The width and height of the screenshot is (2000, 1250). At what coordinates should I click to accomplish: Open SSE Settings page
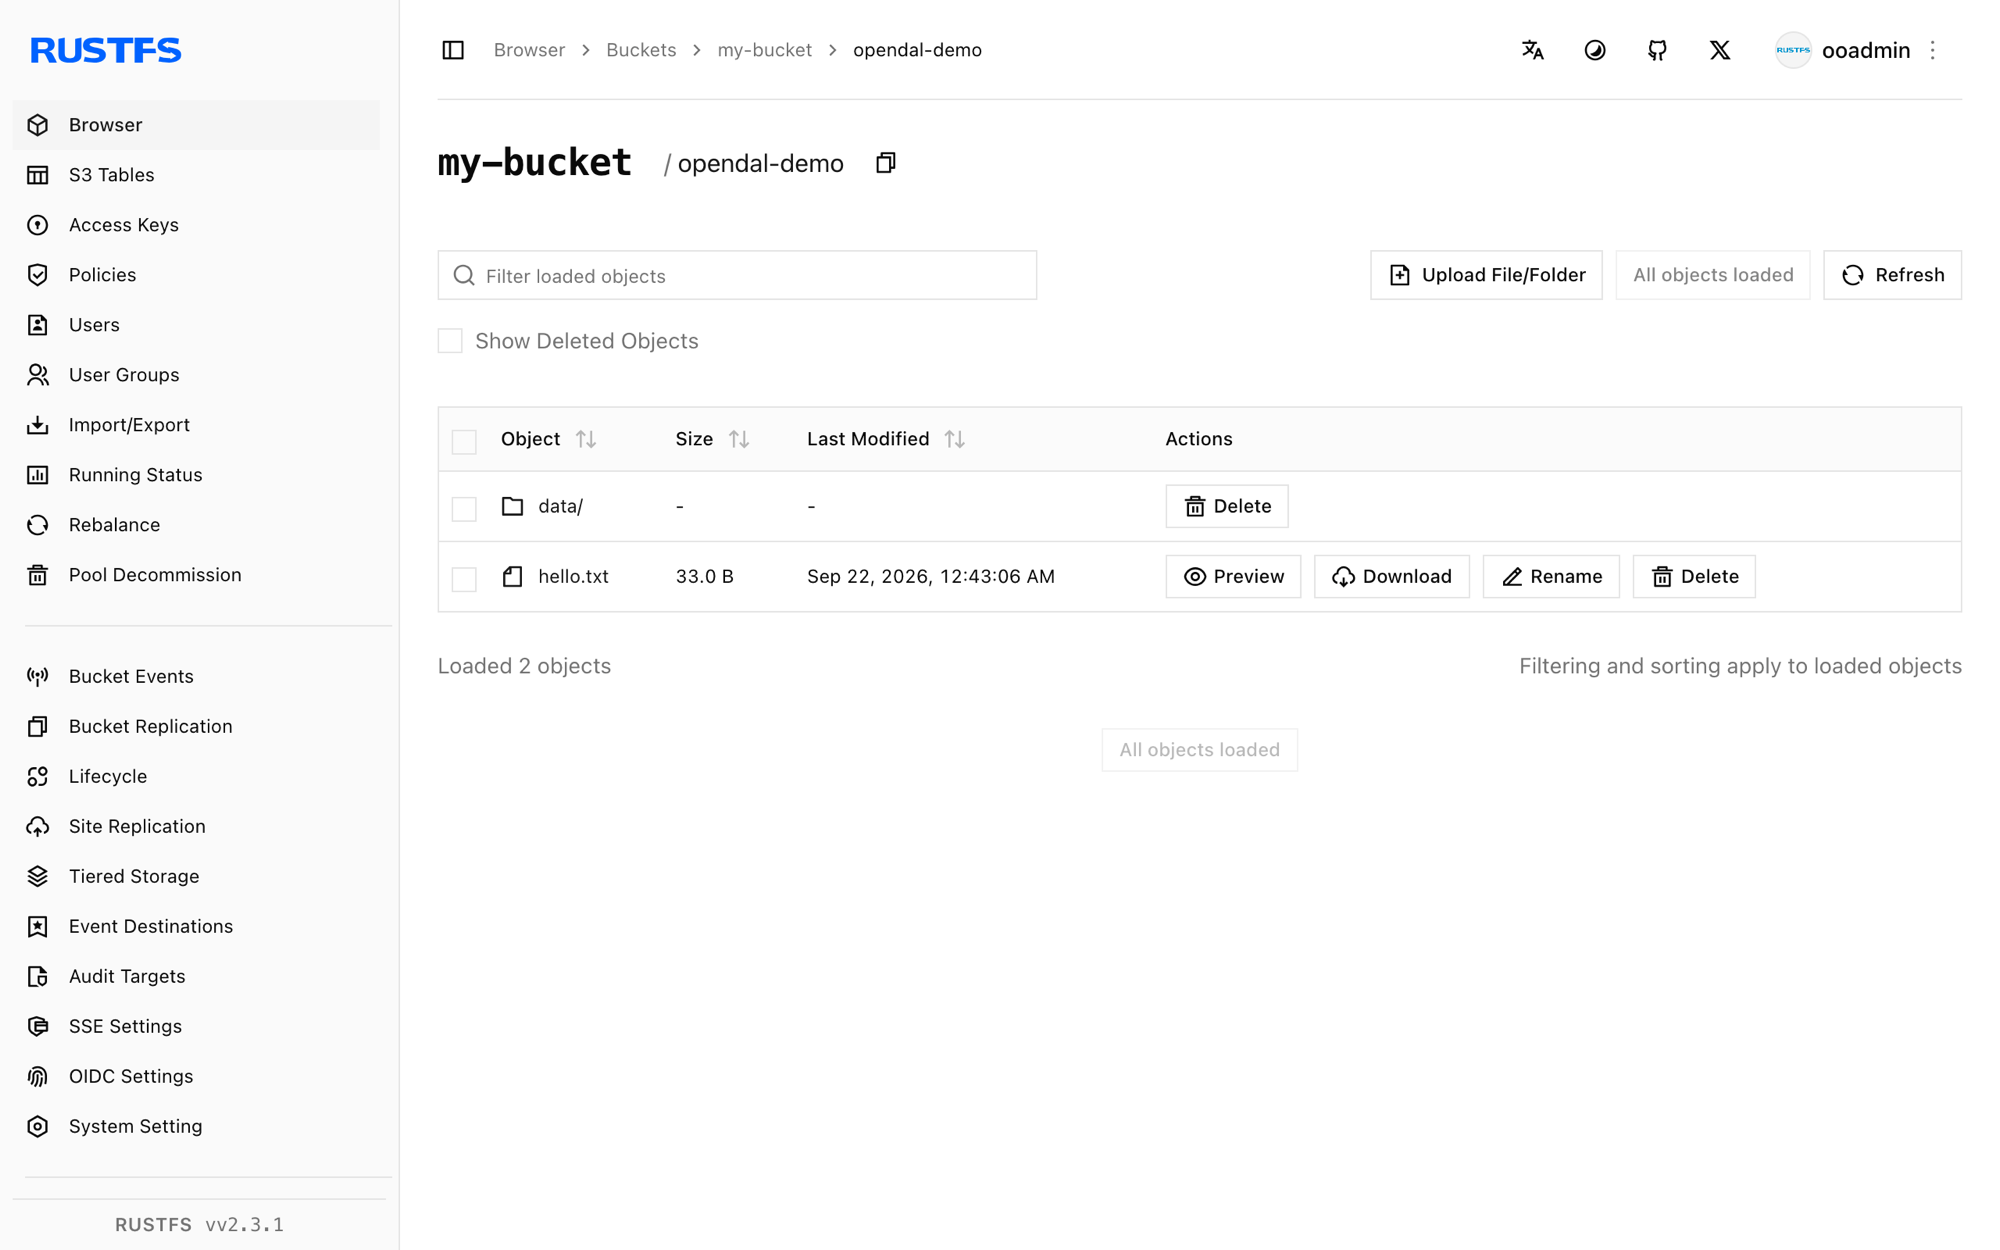click(x=196, y=1026)
